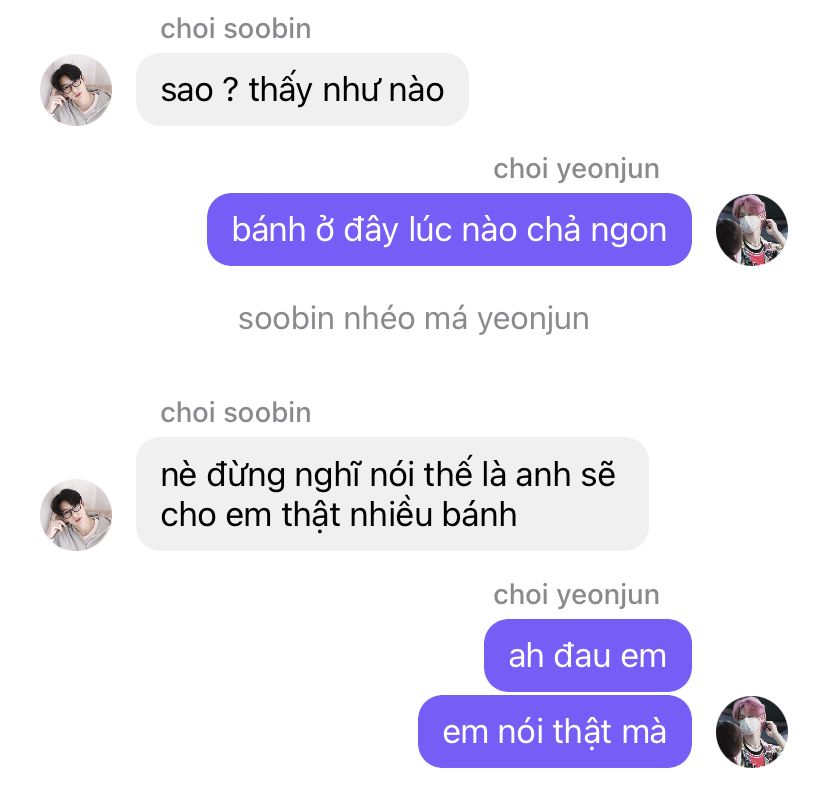Open Soobin's avatar beside the "nè đừng nghĩ" message
This screenshot has width=828, height=792.
[76, 515]
